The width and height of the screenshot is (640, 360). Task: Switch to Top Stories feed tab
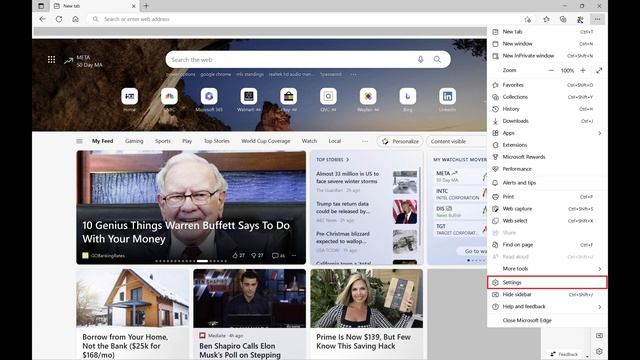click(x=216, y=141)
